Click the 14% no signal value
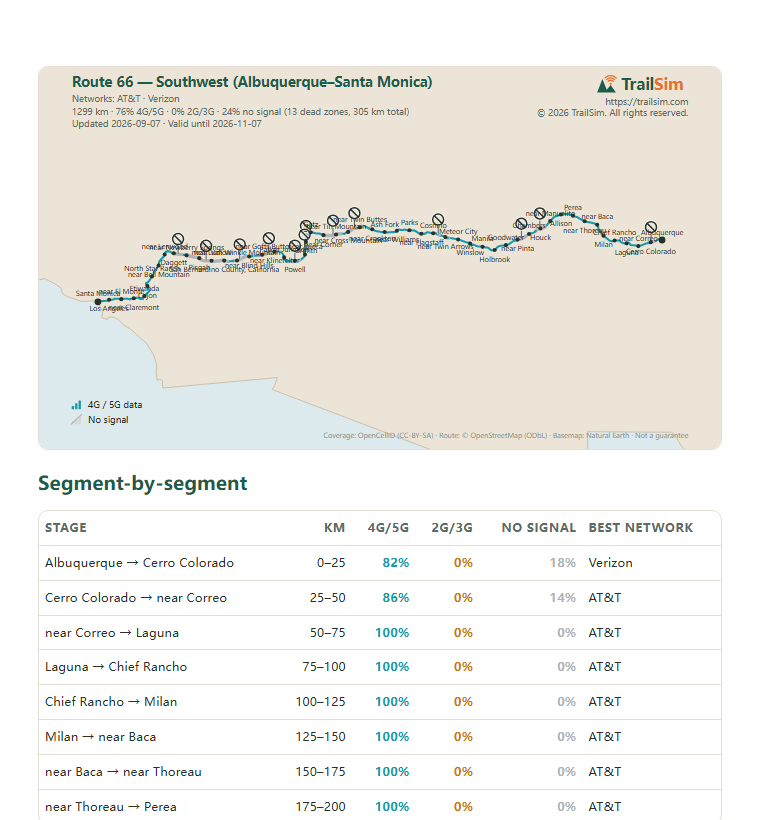The width and height of the screenshot is (760, 820). 563,598
